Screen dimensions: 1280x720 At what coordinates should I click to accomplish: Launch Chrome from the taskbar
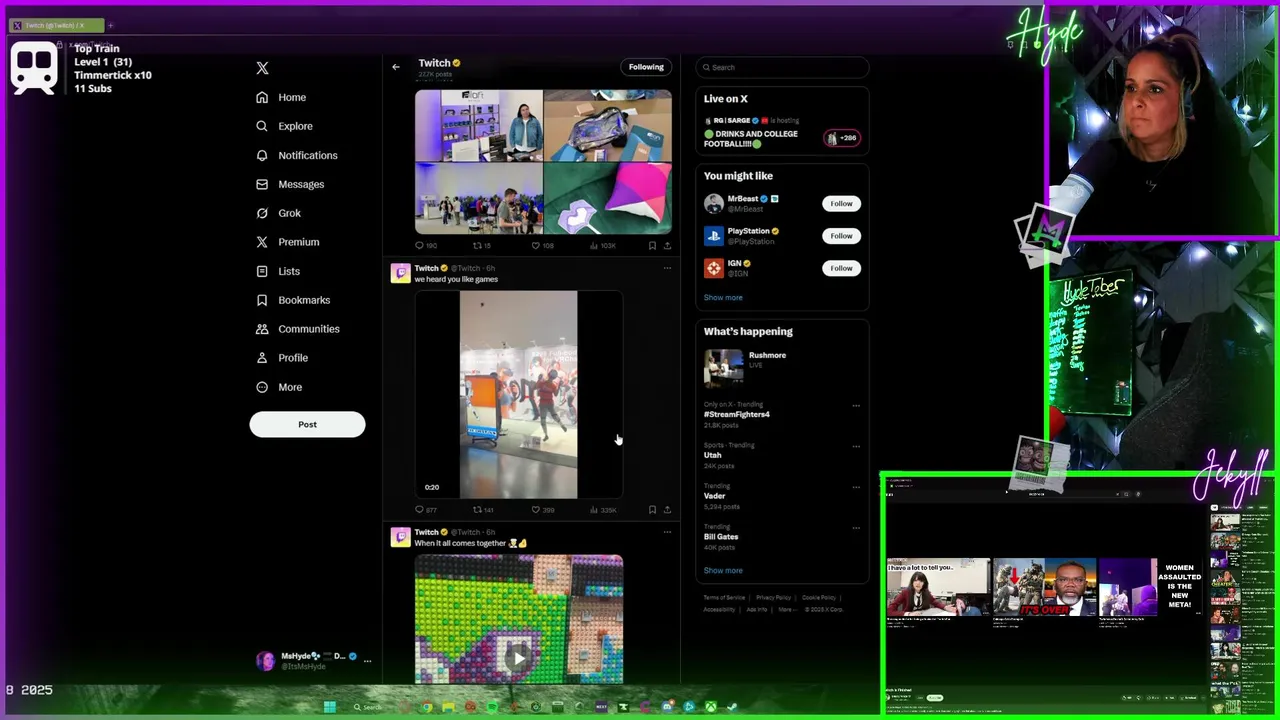pyautogui.click(x=427, y=707)
